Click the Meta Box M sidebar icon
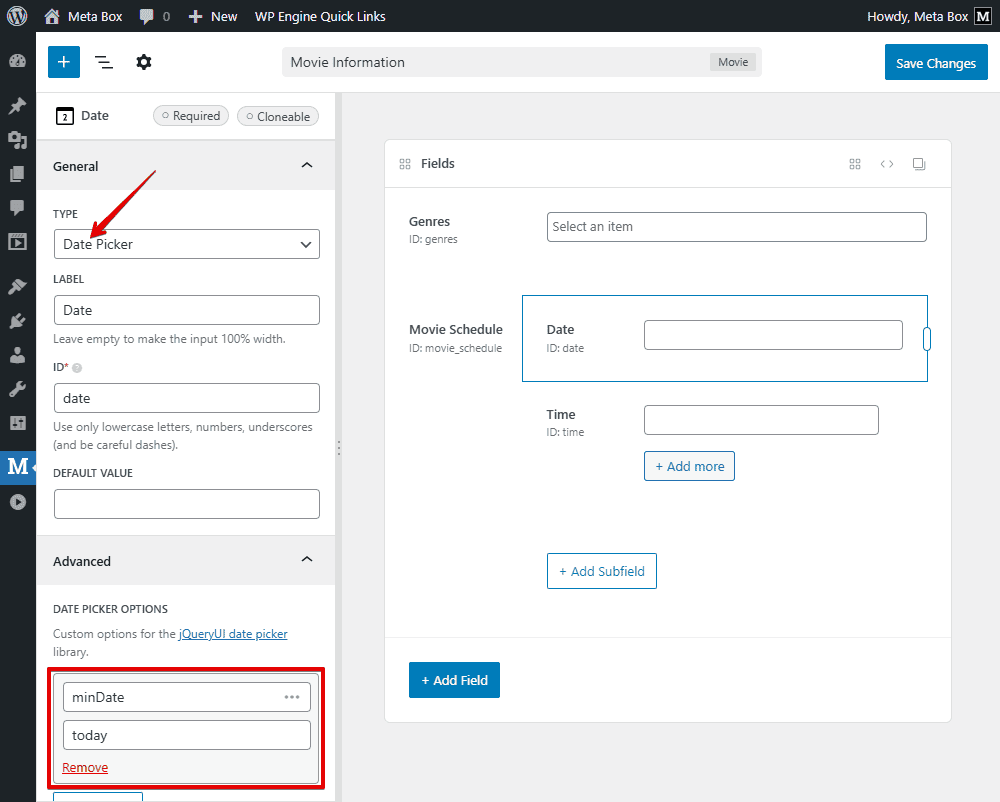The image size is (1000, 802). tap(17, 466)
